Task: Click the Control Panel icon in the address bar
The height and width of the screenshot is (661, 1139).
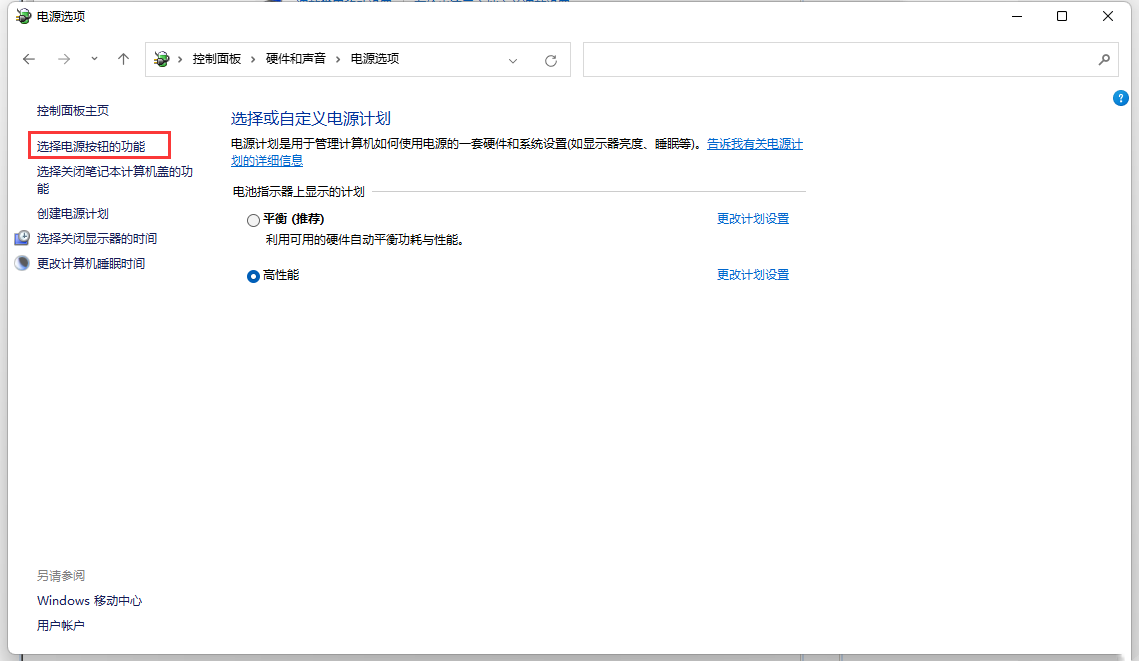Action: [161, 59]
